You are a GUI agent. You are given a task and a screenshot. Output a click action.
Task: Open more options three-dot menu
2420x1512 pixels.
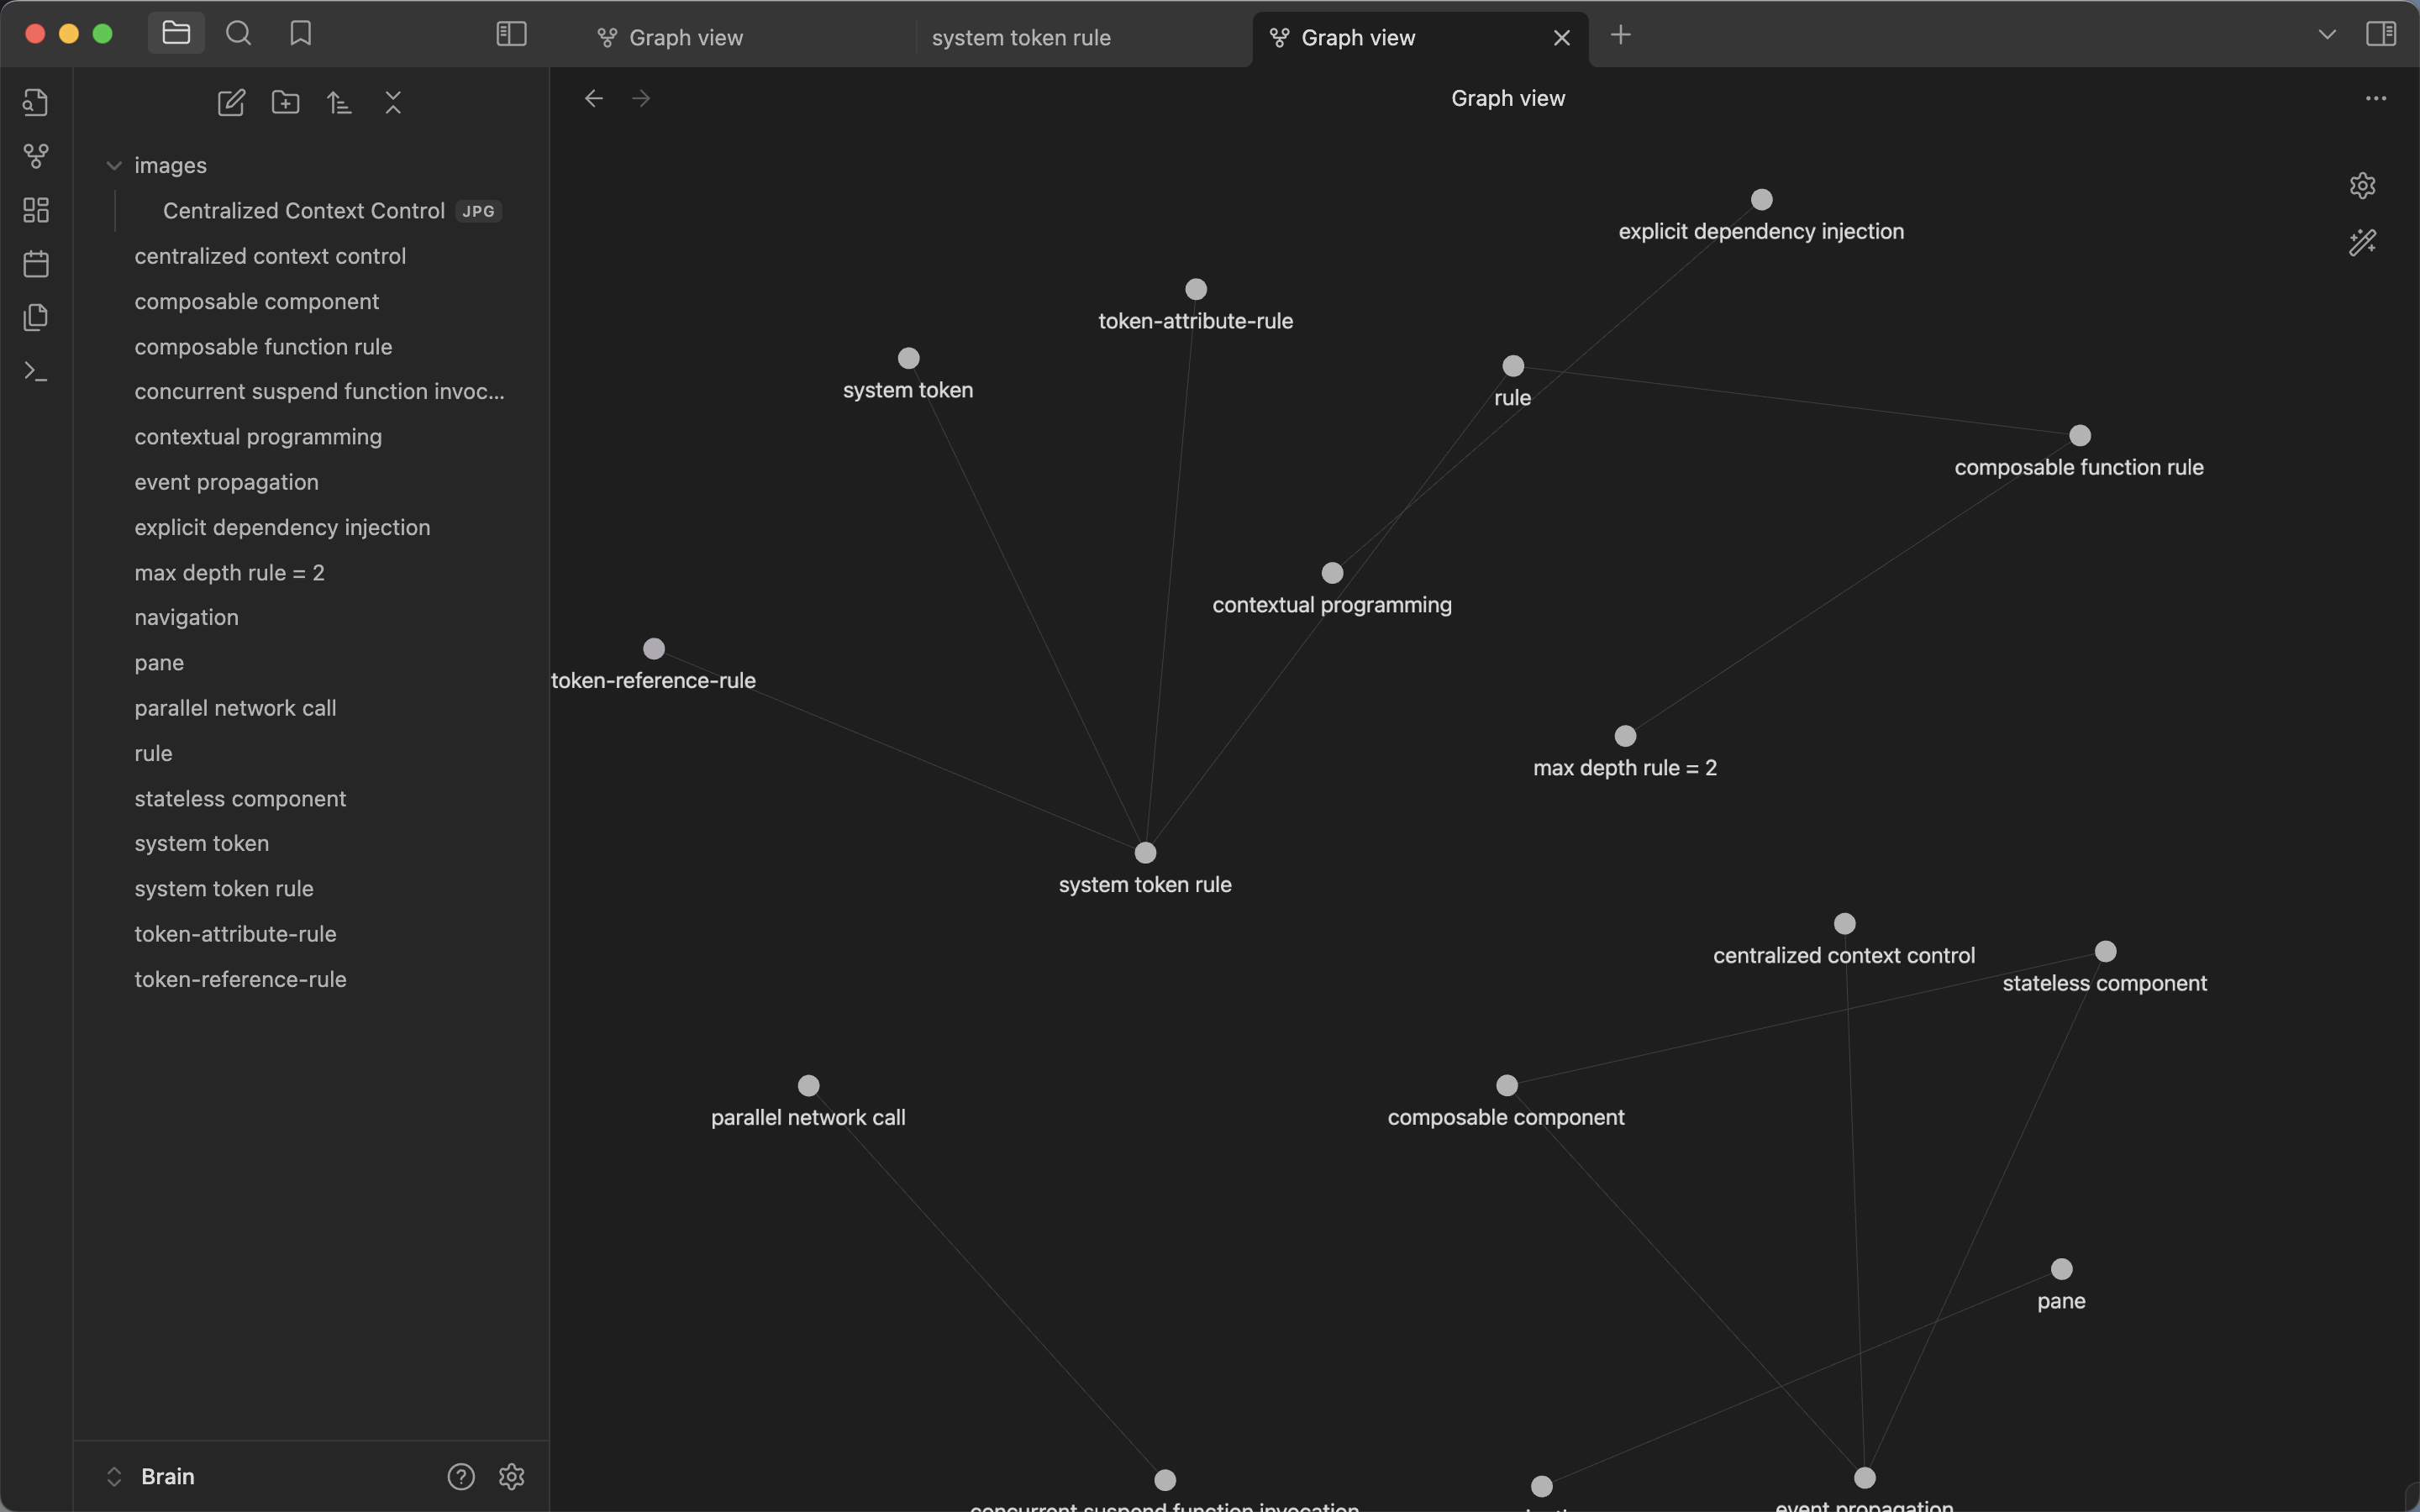click(x=2376, y=98)
